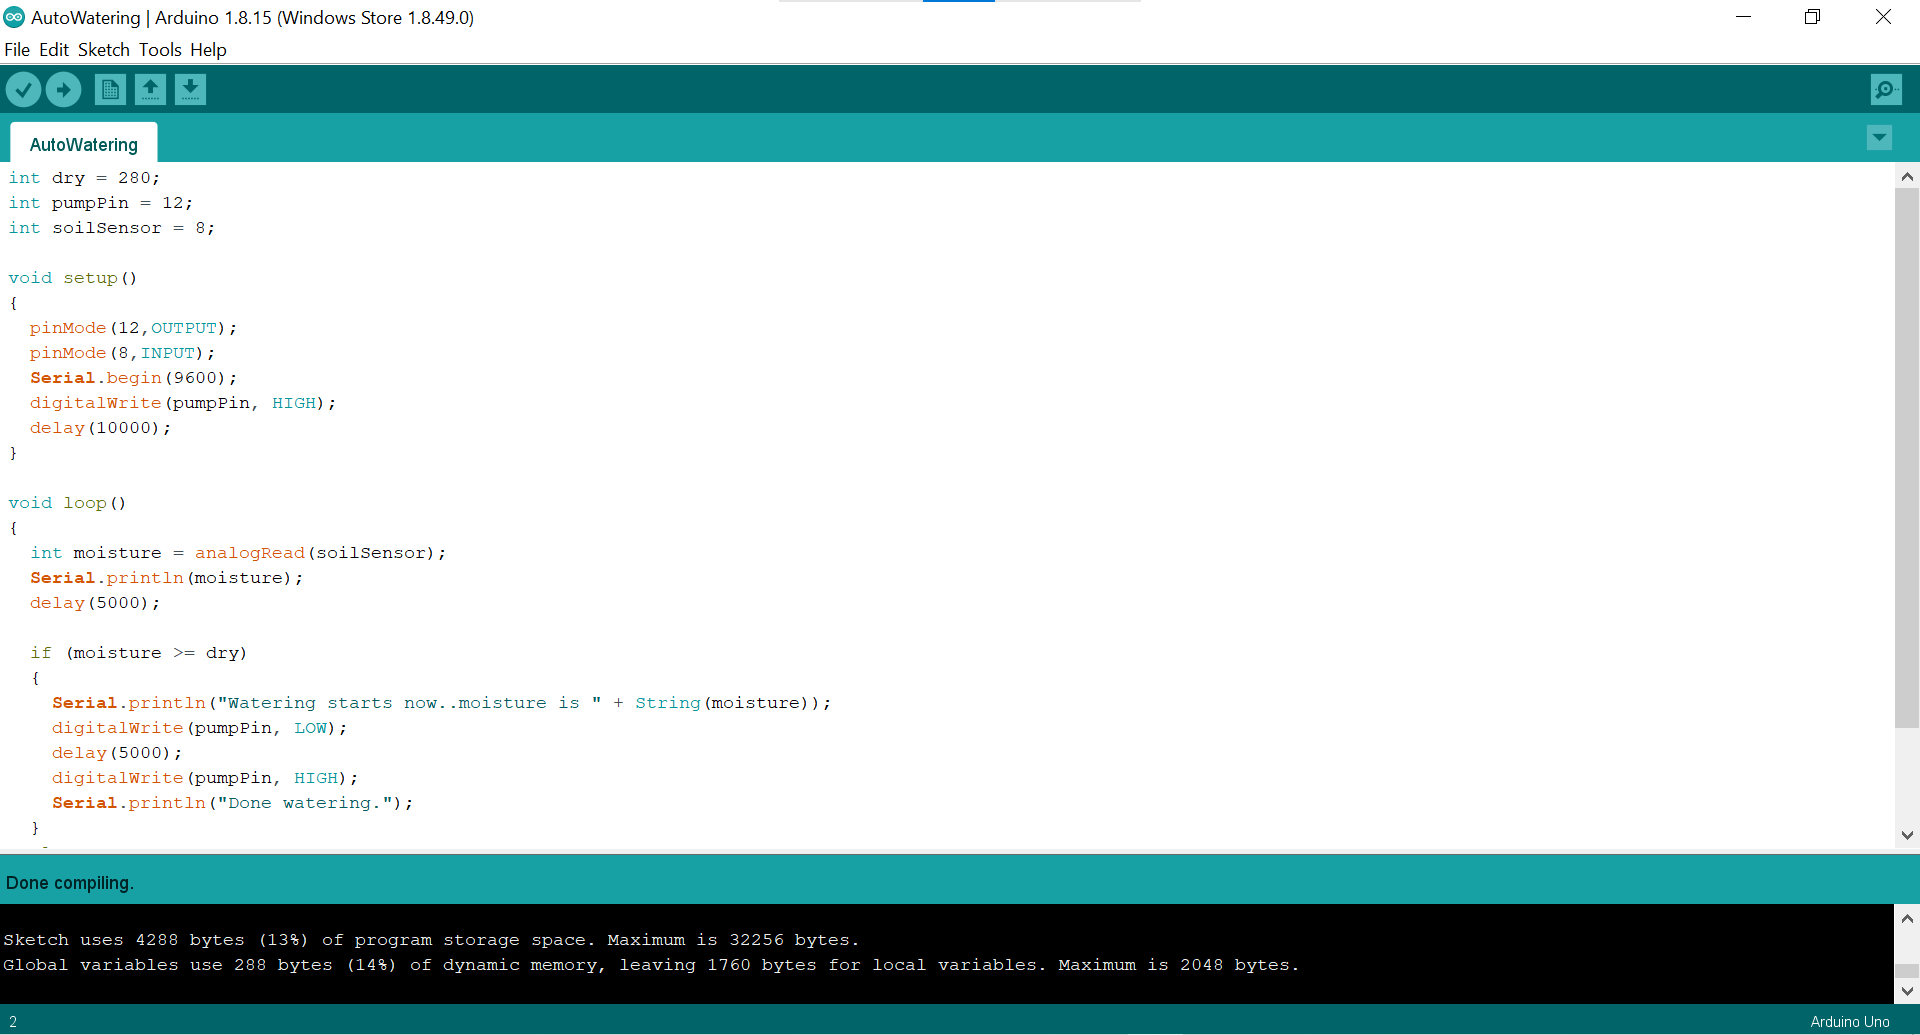Click the 'Arduino Uno' board label in status bar
Image resolution: width=1920 pixels, height=1035 pixels.
[x=1850, y=1022]
